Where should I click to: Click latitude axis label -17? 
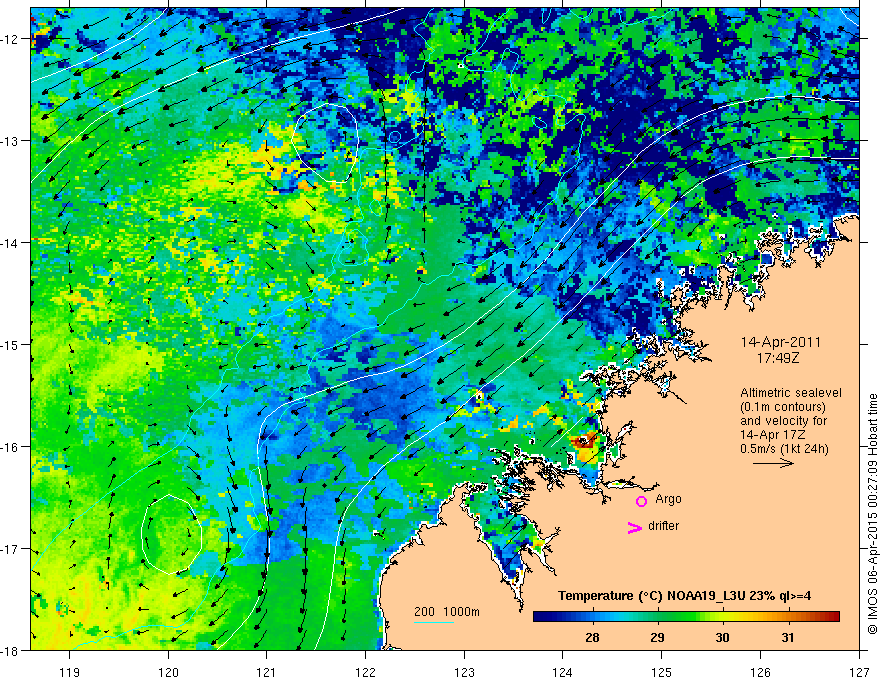[x=10, y=548]
